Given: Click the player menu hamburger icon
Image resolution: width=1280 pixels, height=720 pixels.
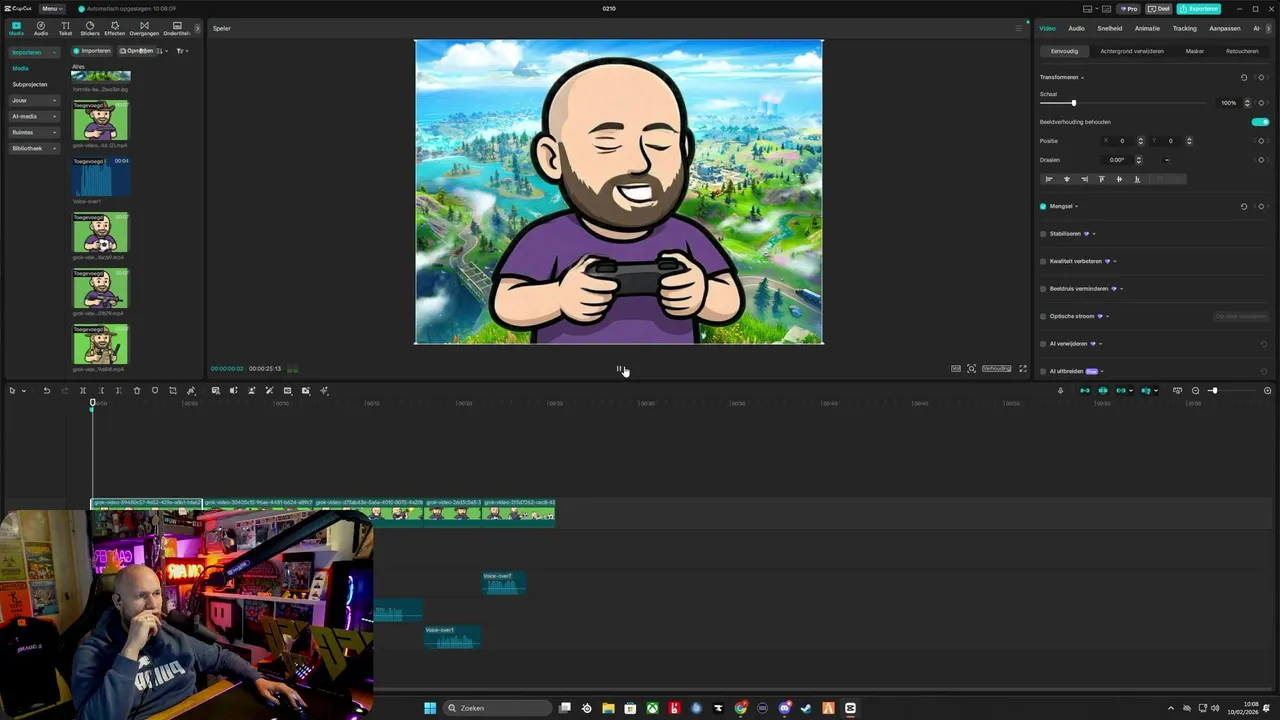Looking at the screenshot, I should pyautogui.click(x=1019, y=28).
